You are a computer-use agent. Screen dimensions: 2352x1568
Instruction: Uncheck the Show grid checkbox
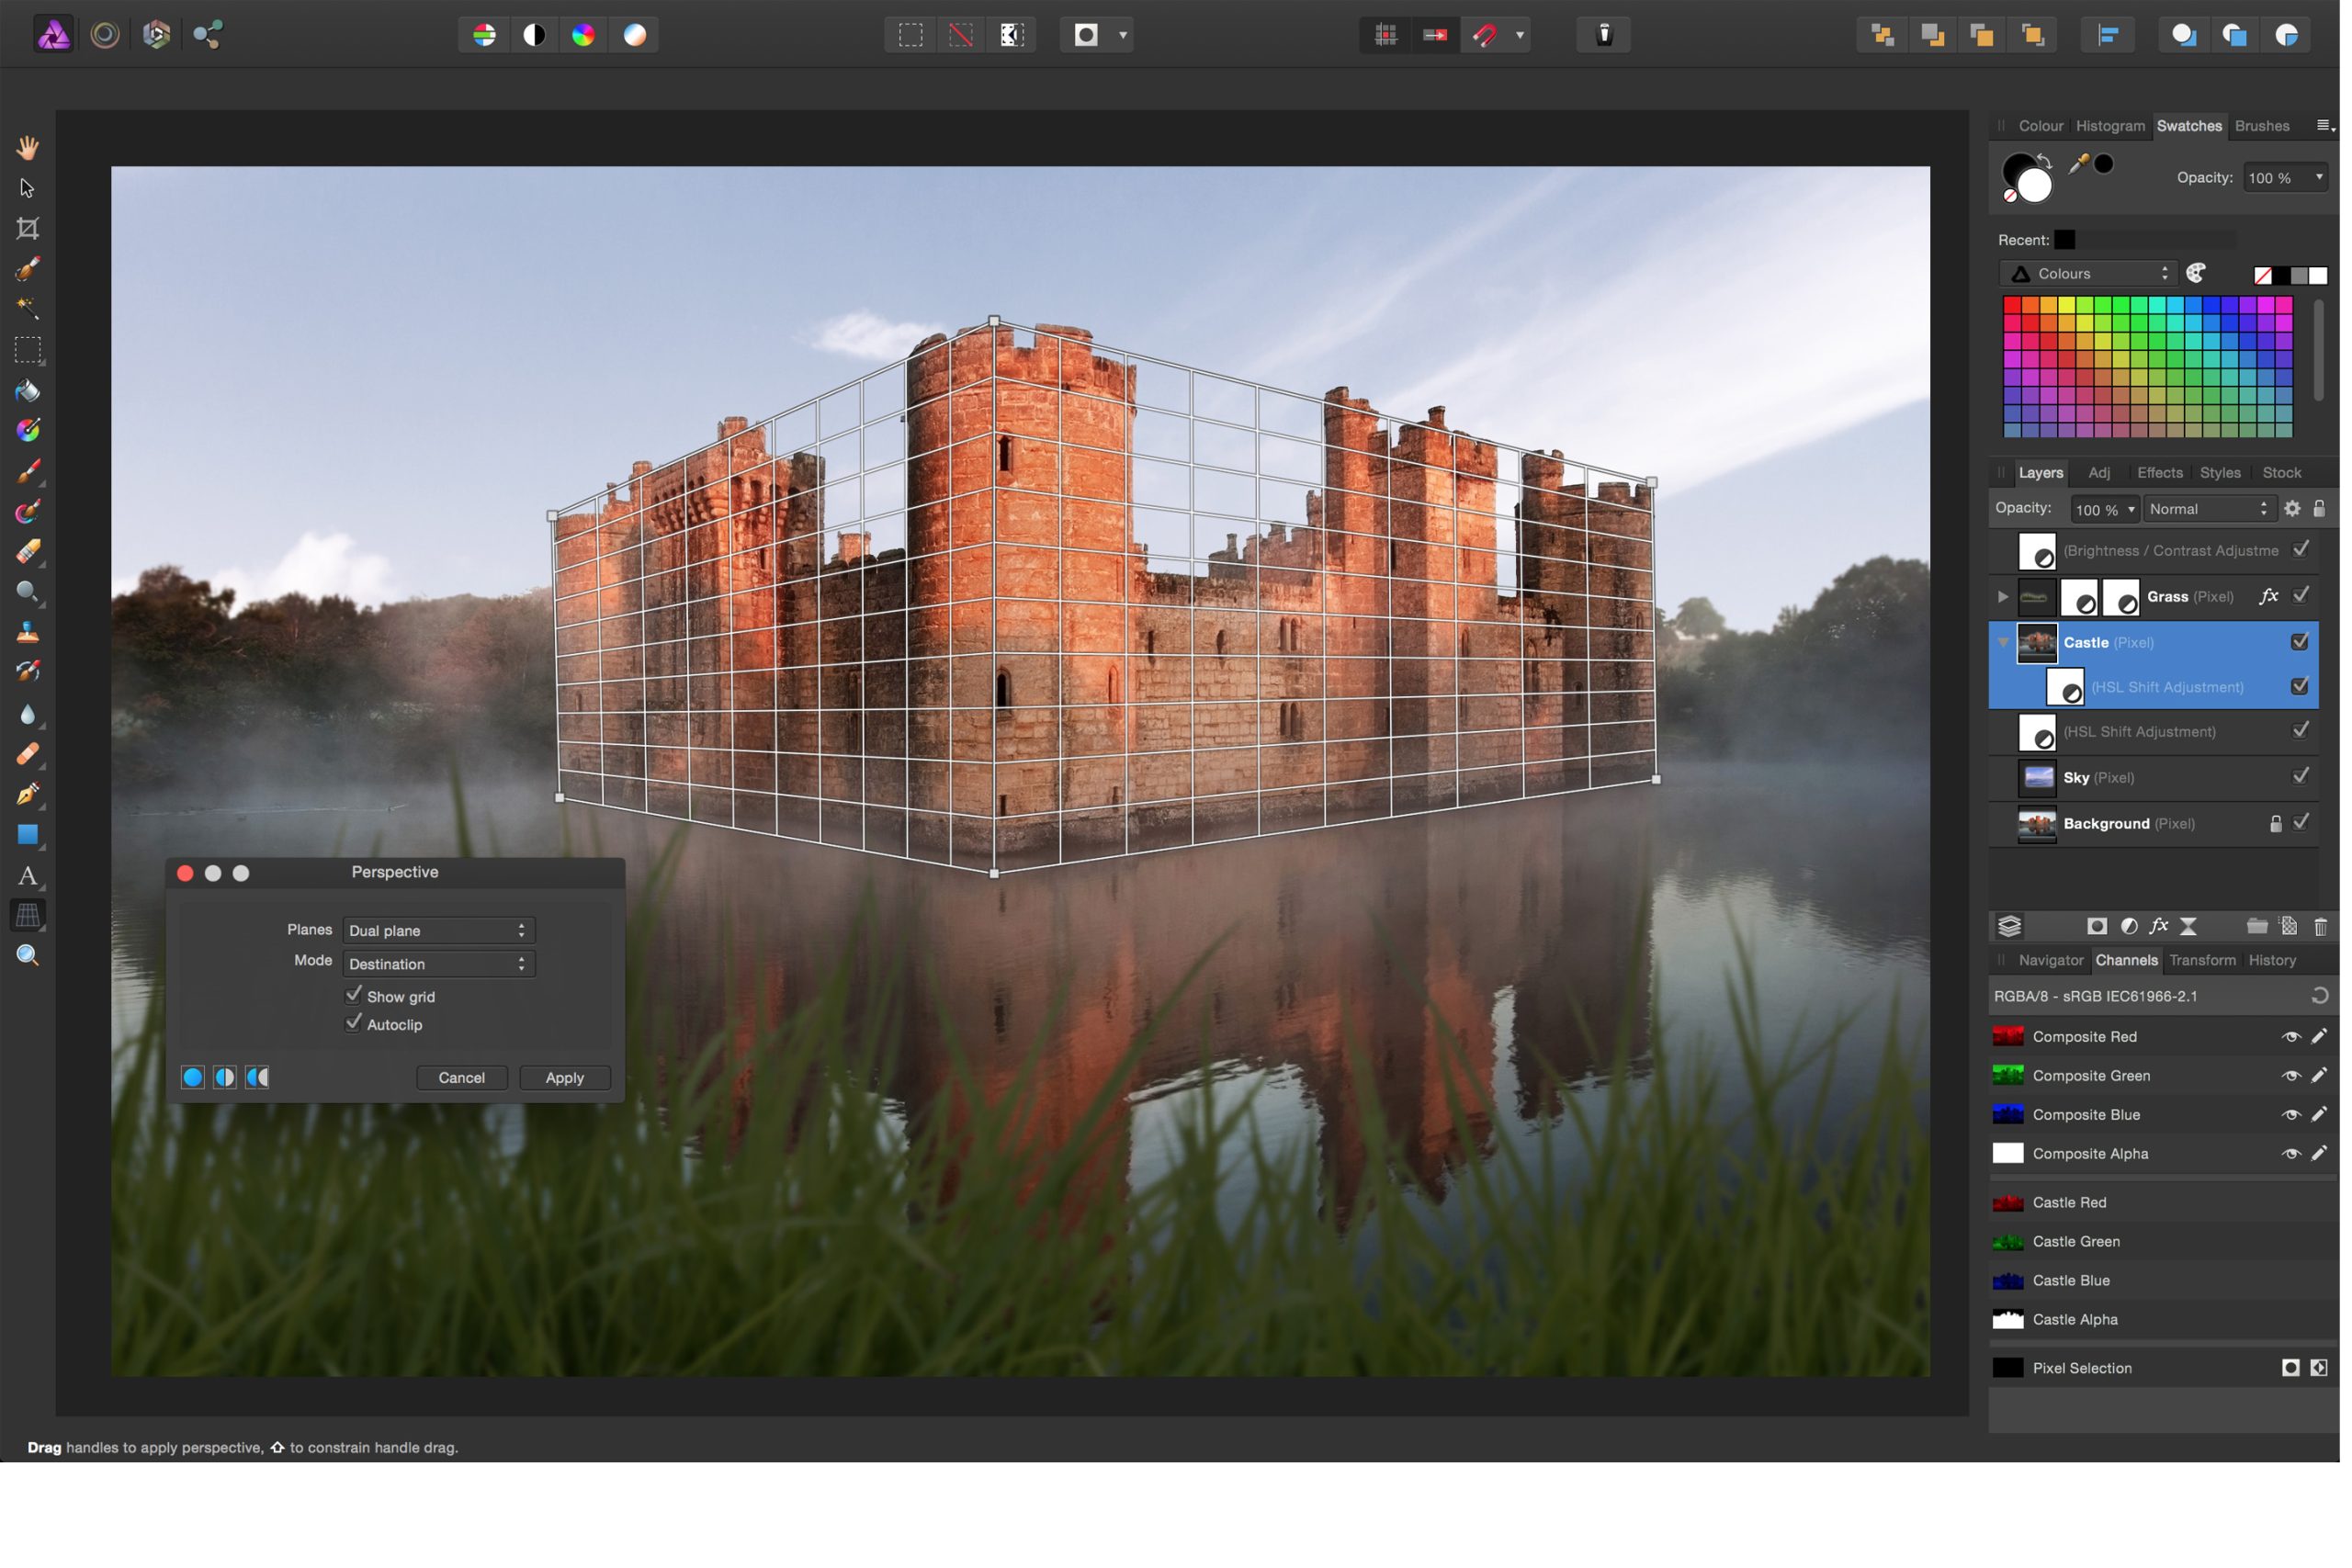(x=353, y=996)
